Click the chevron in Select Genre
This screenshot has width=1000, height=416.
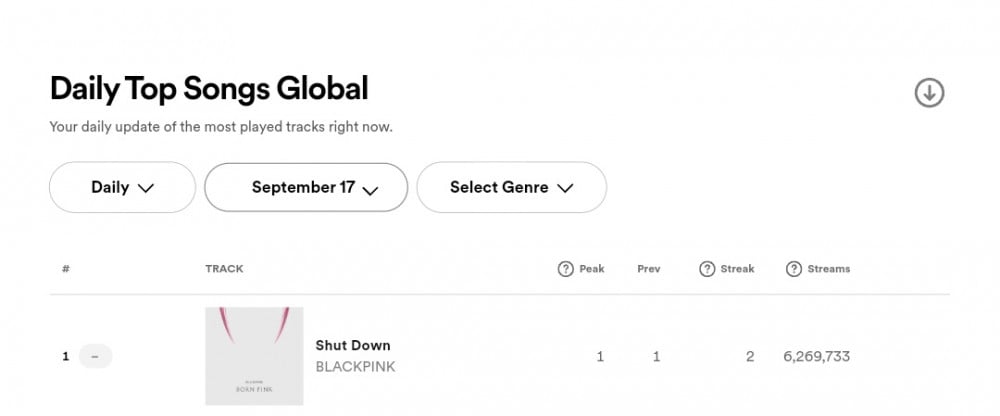point(564,188)
